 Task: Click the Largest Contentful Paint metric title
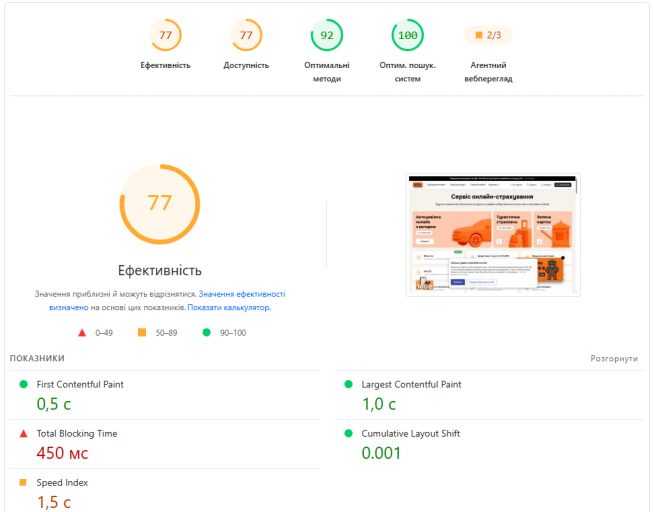pyautogui.click(x=411, y=384)
